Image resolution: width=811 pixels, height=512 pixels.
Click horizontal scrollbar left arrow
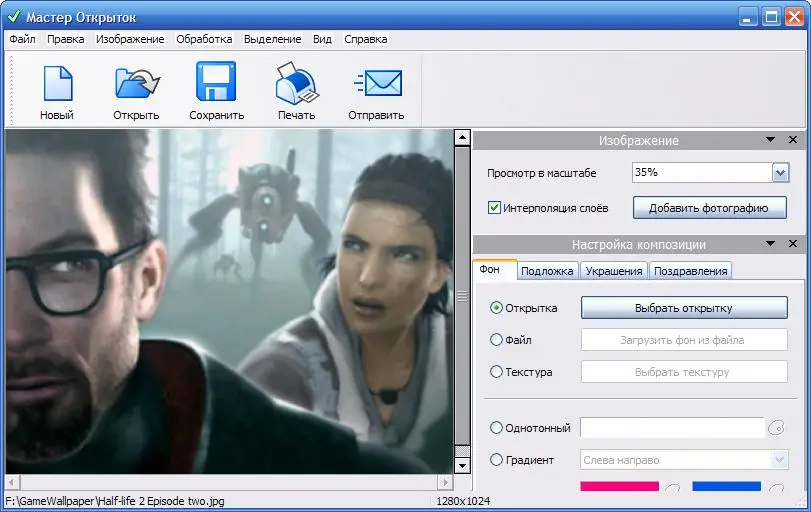click(x=12, y=483)
